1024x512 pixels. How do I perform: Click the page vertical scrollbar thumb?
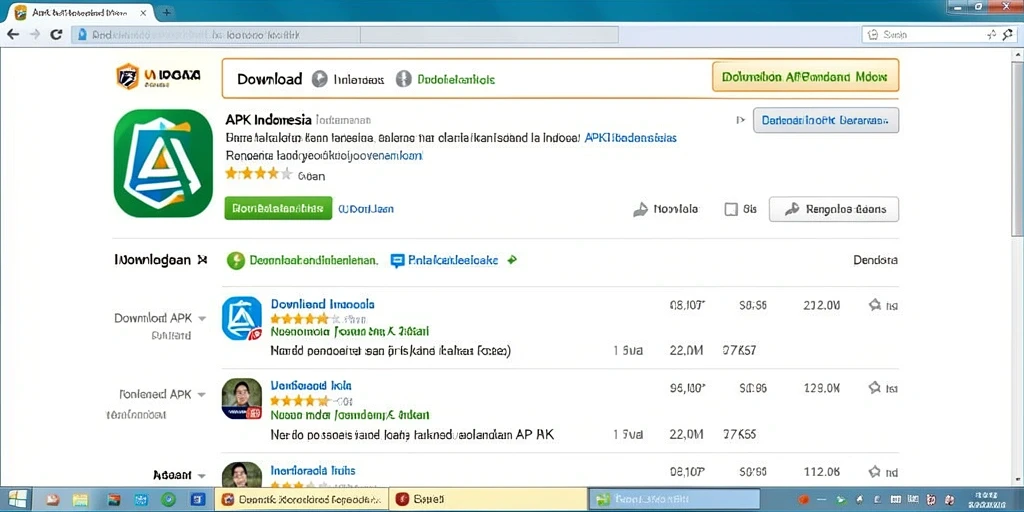[x=1017, y=149]
